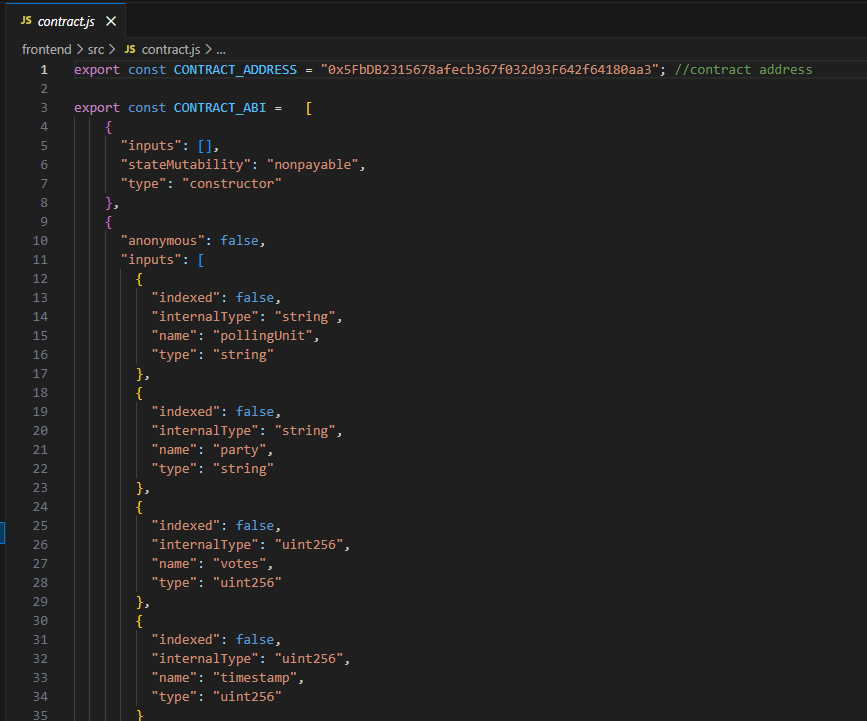Click the closing brace on line 23

[x=139, y=488]
